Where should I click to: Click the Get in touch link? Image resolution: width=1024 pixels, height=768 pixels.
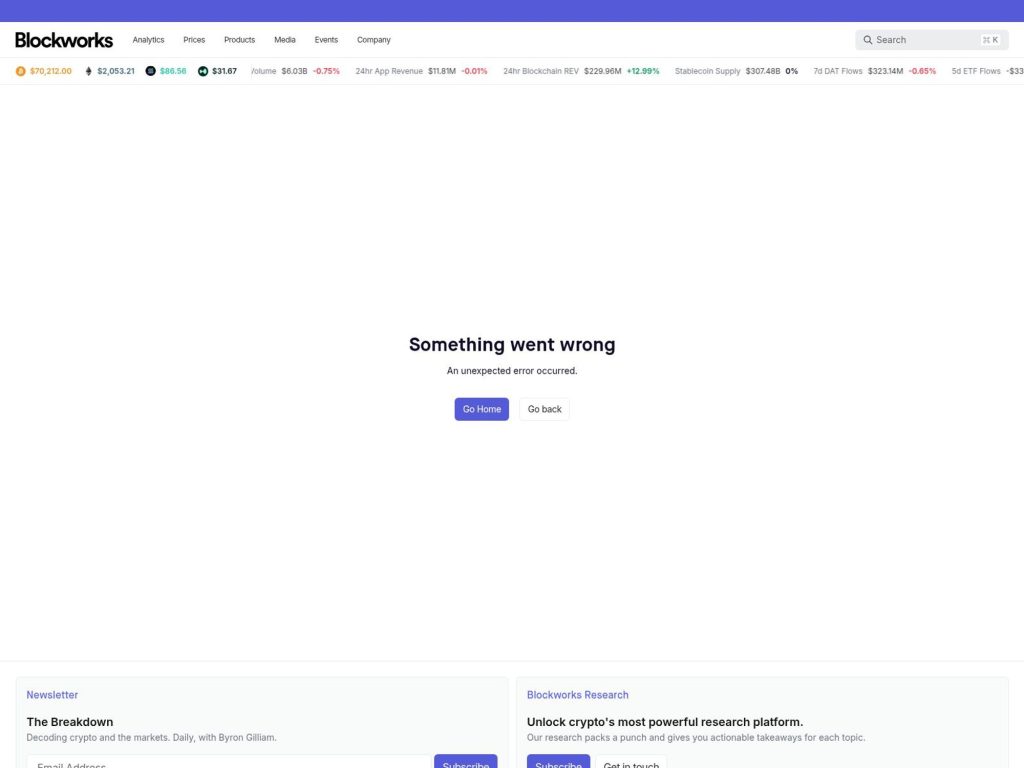(631, 764)
